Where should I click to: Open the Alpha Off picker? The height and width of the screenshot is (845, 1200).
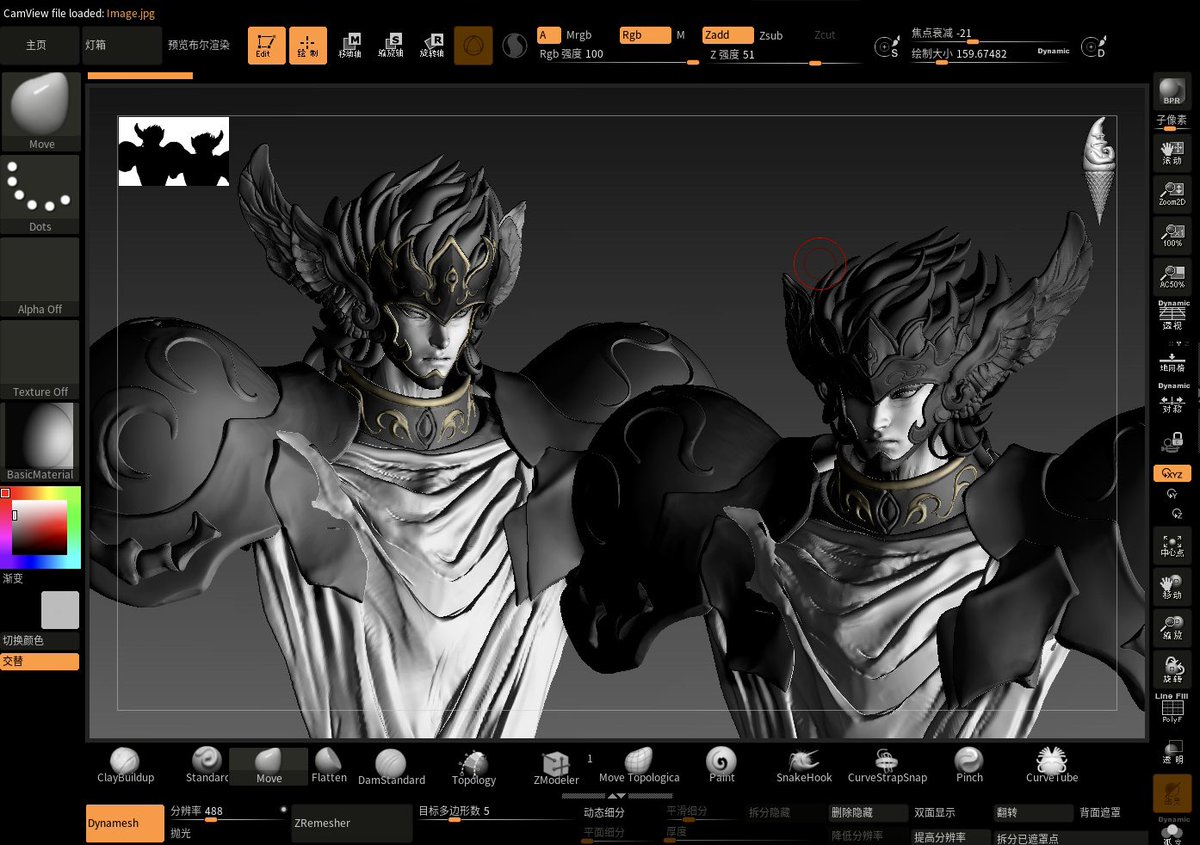[41, 277]
